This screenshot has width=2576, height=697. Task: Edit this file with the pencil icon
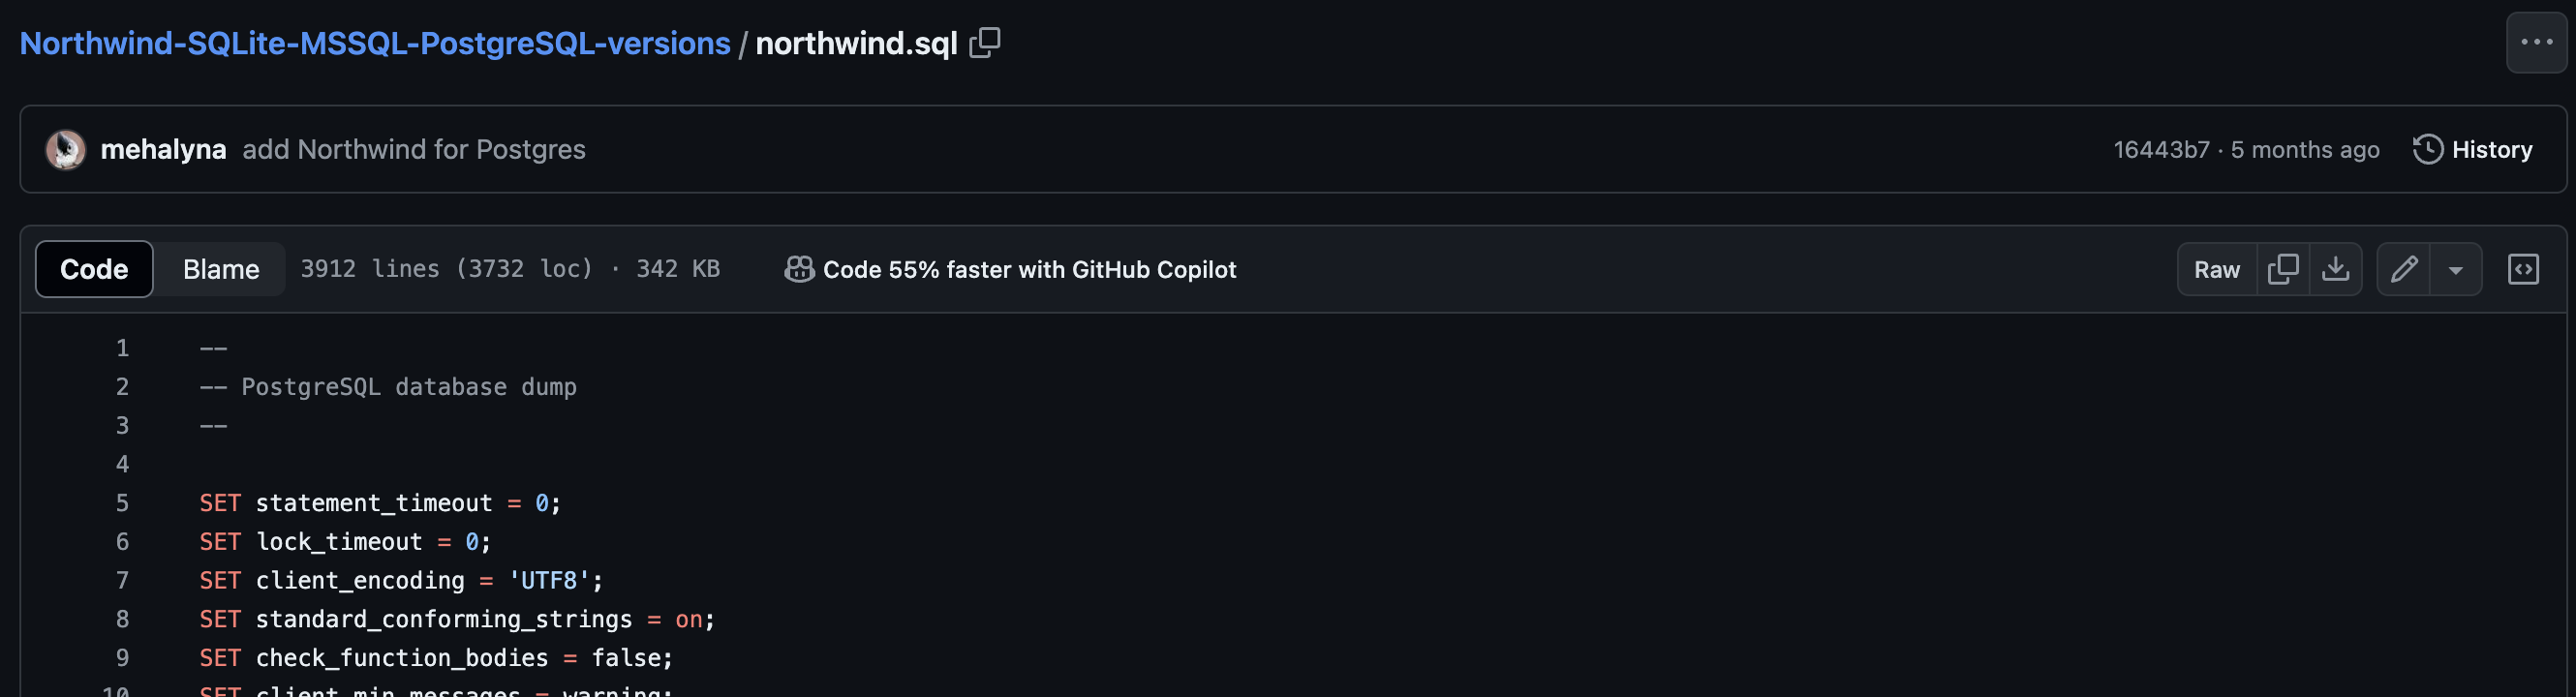coord(2404,269)
